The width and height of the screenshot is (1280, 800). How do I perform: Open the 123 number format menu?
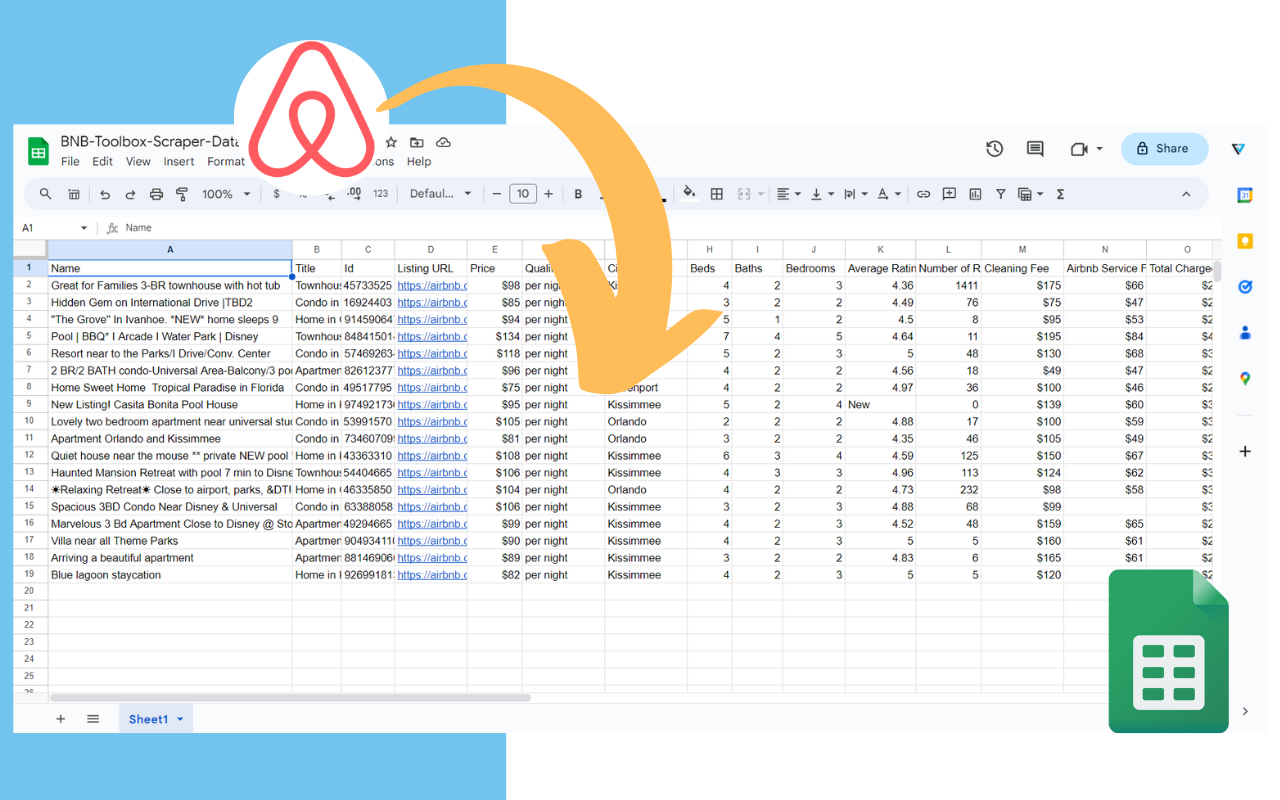[x=380, y=194]
